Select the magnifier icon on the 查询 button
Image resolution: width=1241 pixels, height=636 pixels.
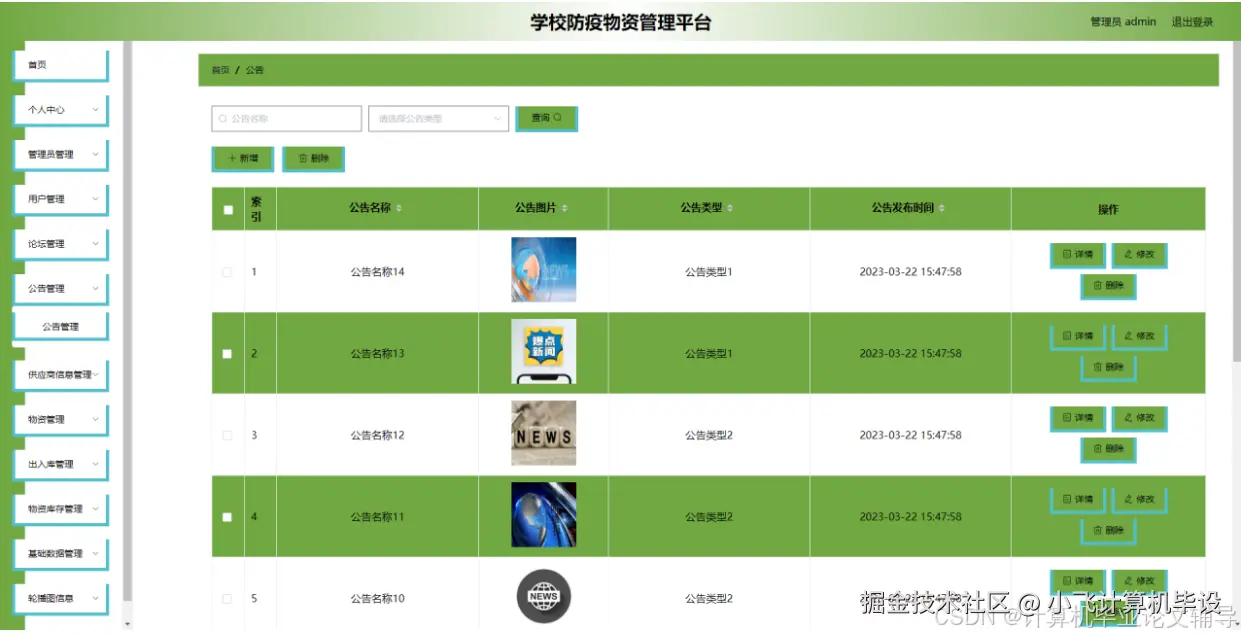tap(556, 118)
